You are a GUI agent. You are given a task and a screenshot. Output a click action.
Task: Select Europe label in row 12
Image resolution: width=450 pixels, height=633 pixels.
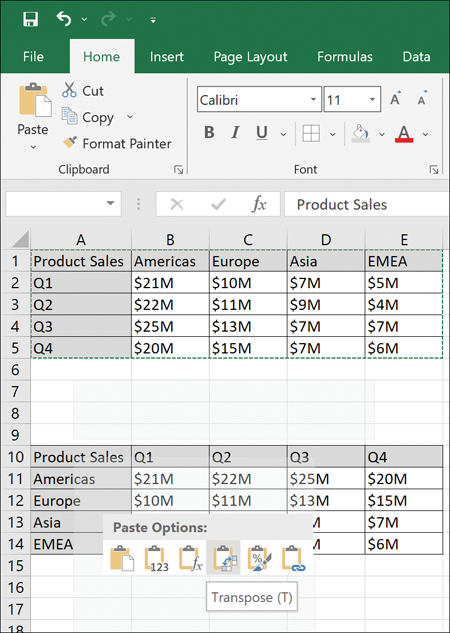point(81,501)
